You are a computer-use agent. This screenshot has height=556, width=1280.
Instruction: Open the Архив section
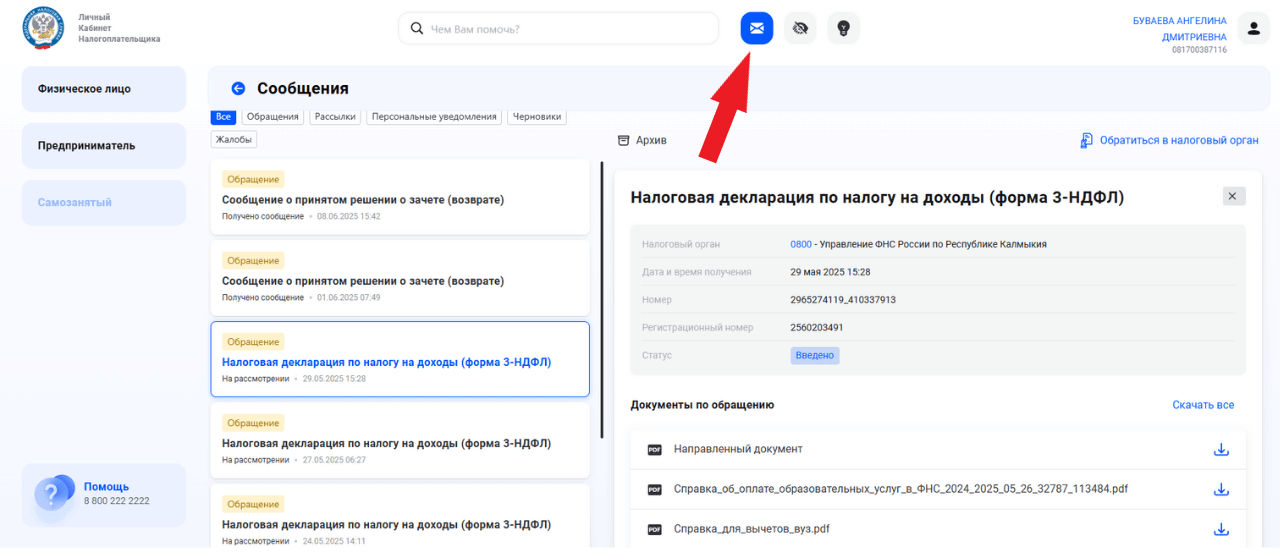(x=642, y=140)
